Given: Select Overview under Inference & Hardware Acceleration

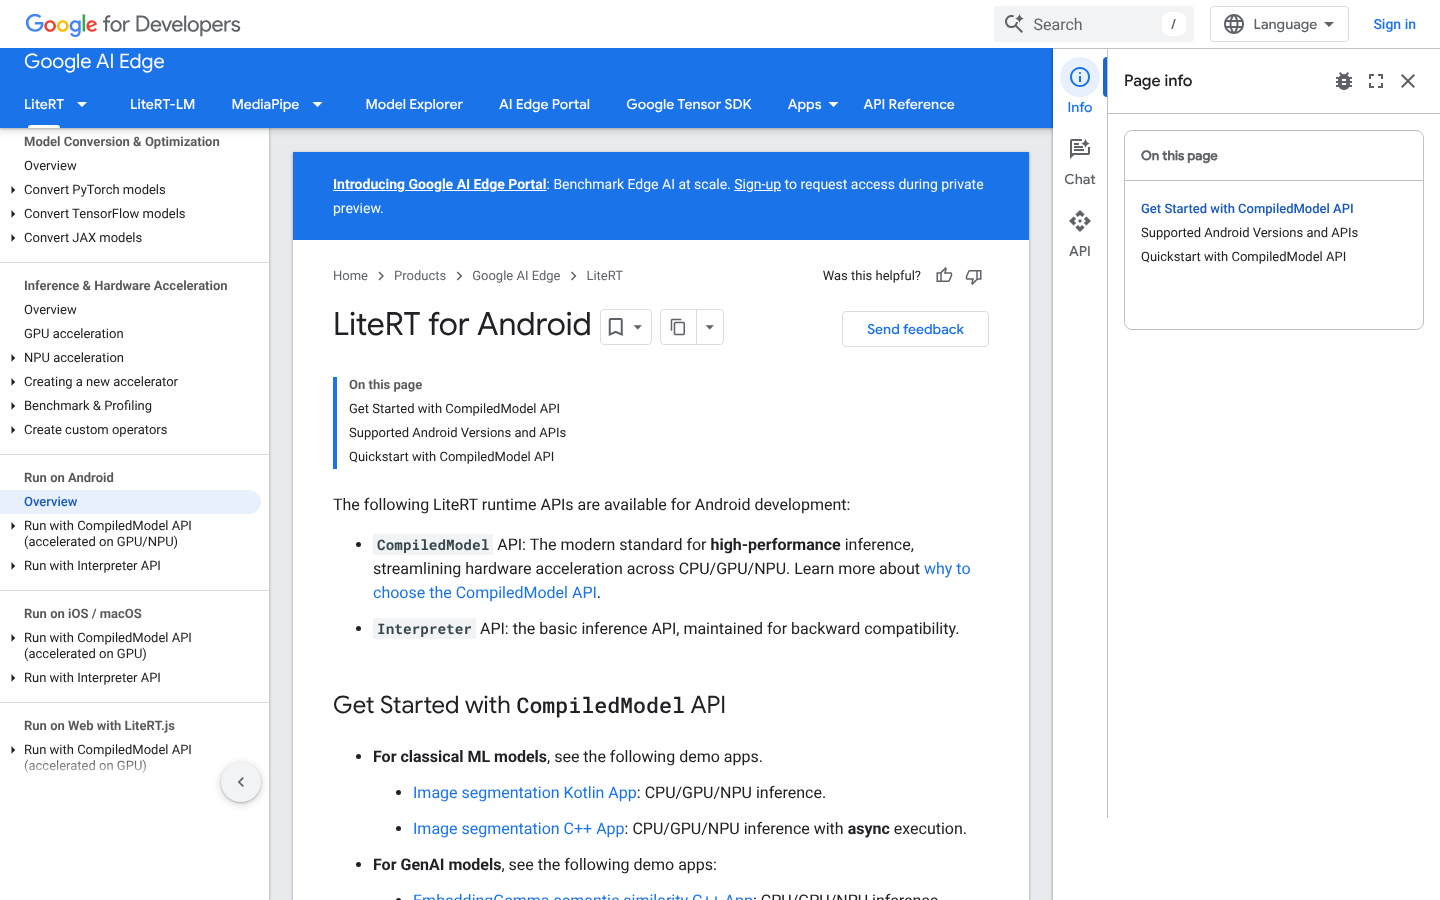Looking at the screenshot, I should [50, 310].
